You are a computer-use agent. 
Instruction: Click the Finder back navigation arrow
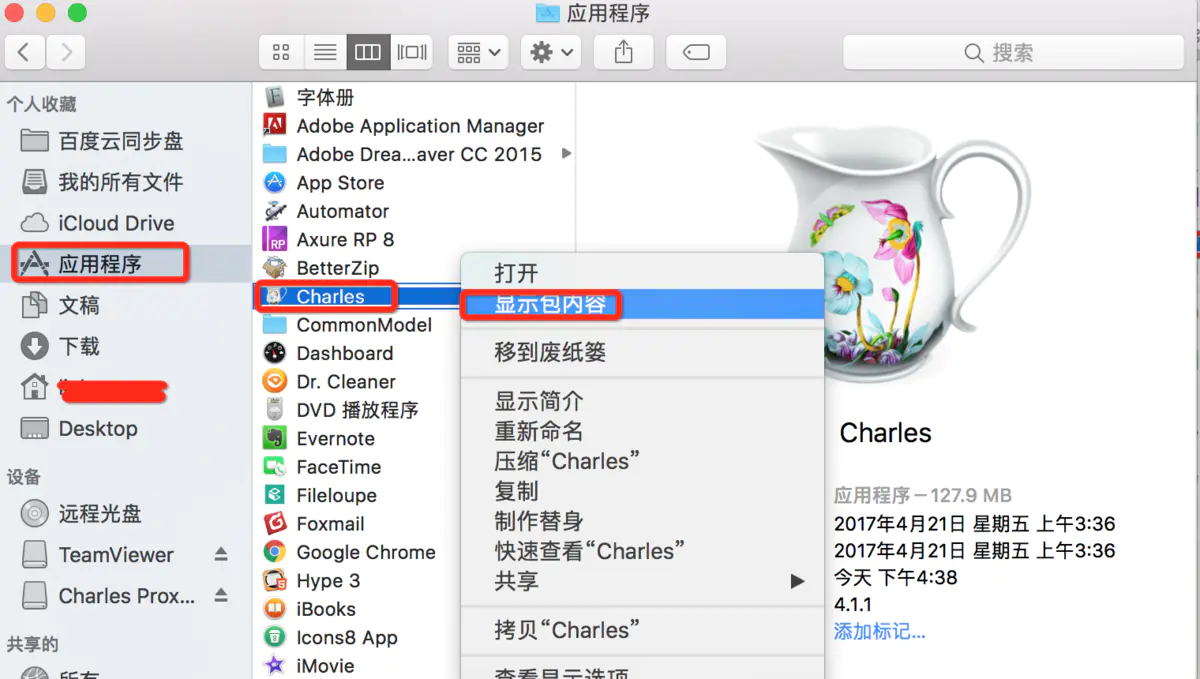pyautogui.click(x=24, y=52)
